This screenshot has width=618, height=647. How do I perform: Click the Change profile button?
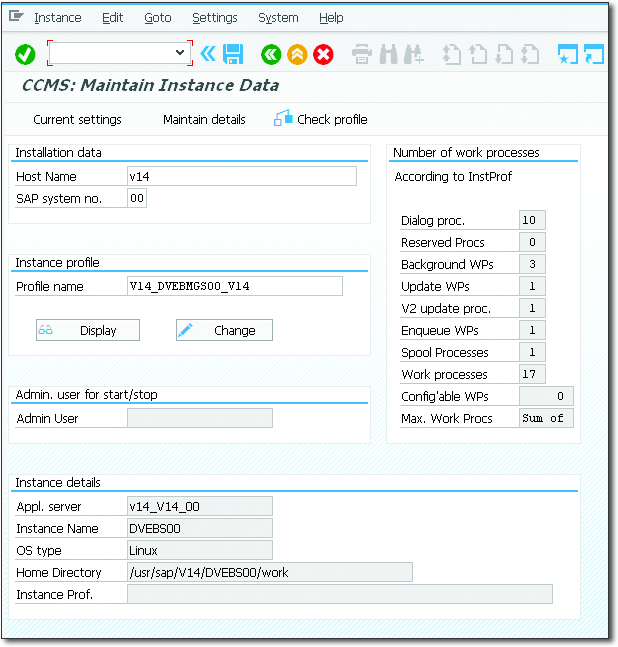[x=224, y=330]
